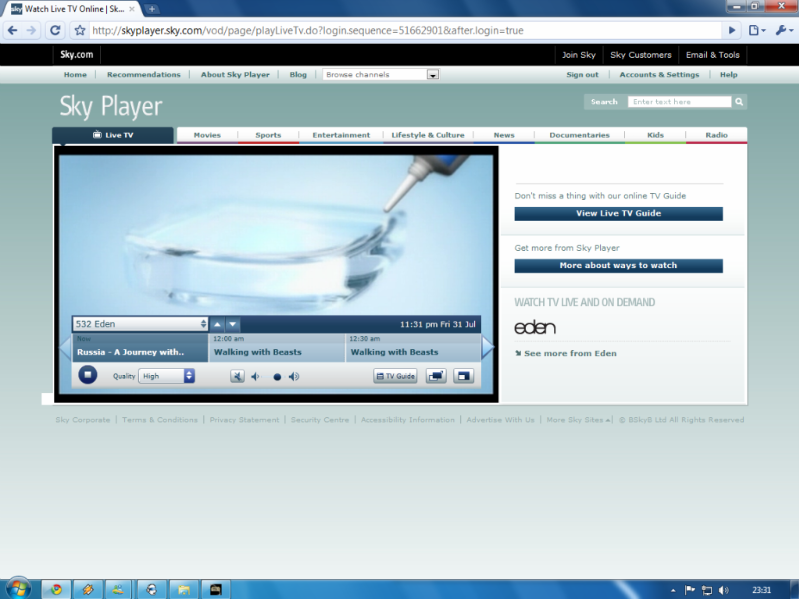The width and height of the screenshot is (799, 599).
Task: Focus the search text field
Action: (679, 102)
